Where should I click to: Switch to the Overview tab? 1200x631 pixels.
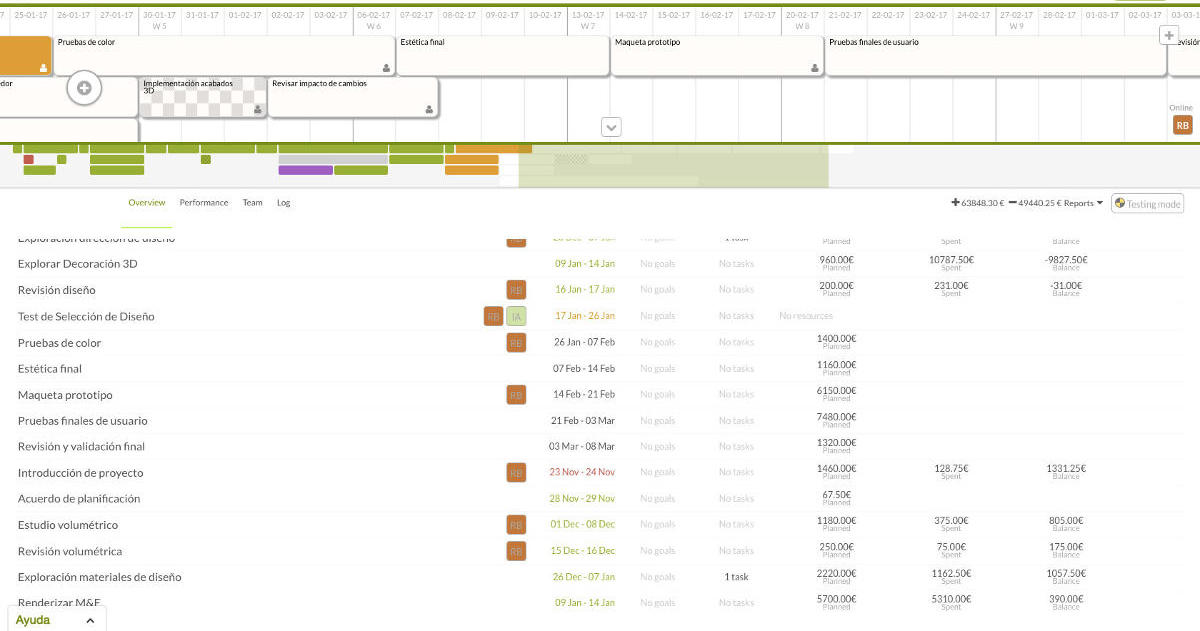(x=147, y=203)
